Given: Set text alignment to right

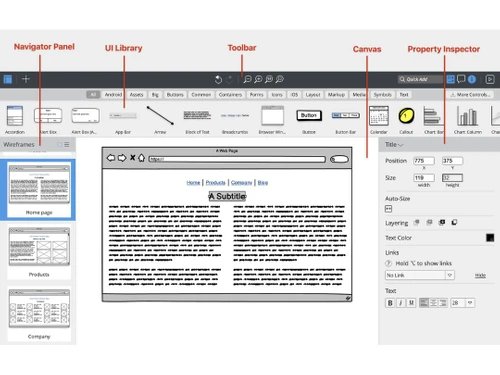Looking at the screenshot, I should tap(442, 303).
